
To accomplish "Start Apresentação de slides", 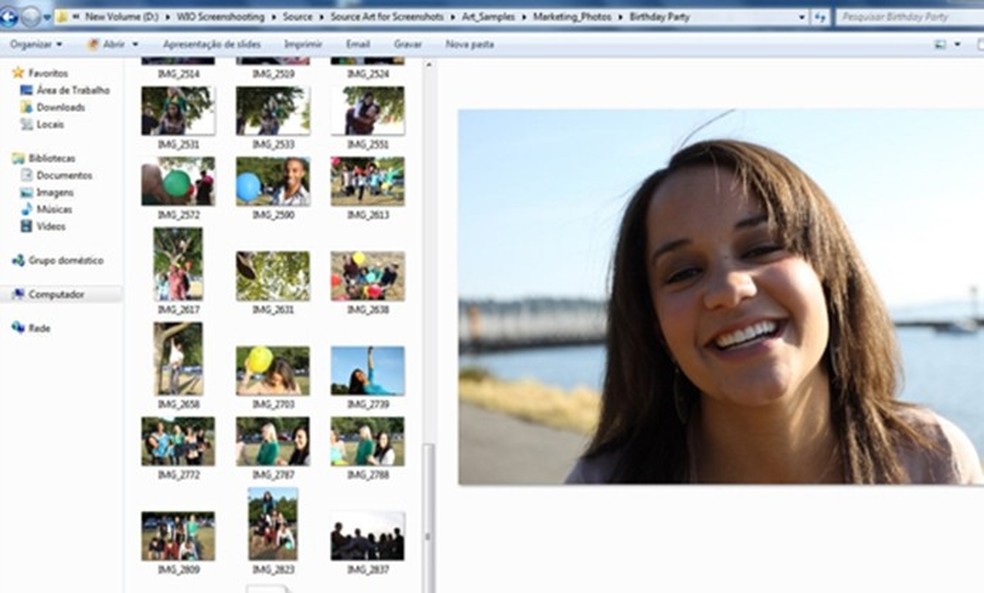I will point(211,45).
